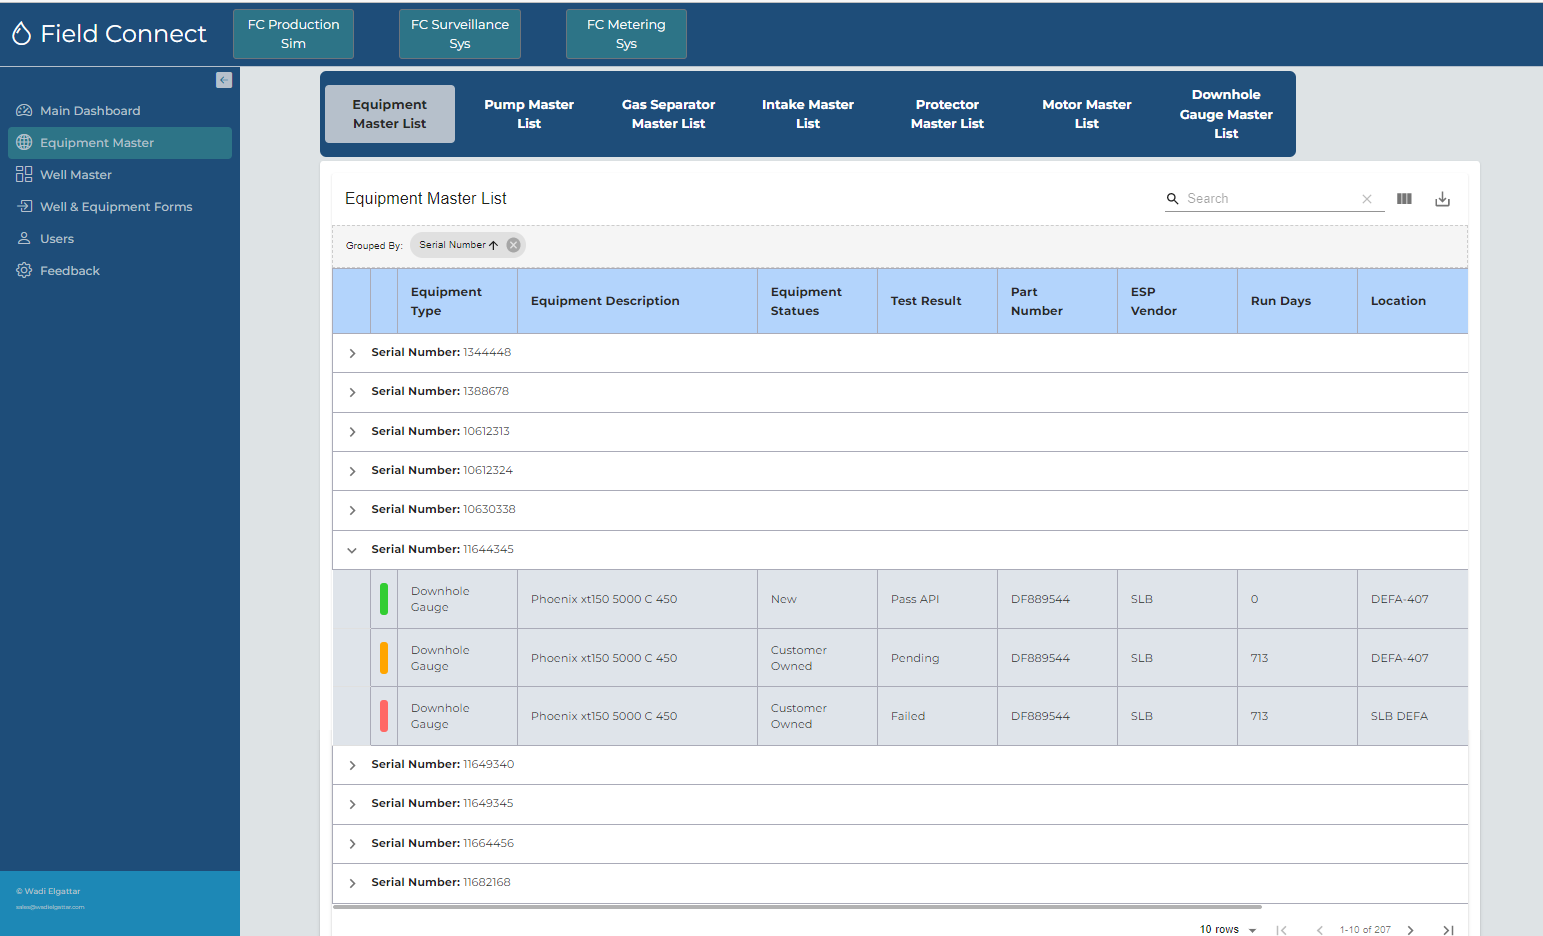The width and height of the screenshot is (1543, 936).
Task: Click the Failed test result cell
Action: click(x=937, y=716)
